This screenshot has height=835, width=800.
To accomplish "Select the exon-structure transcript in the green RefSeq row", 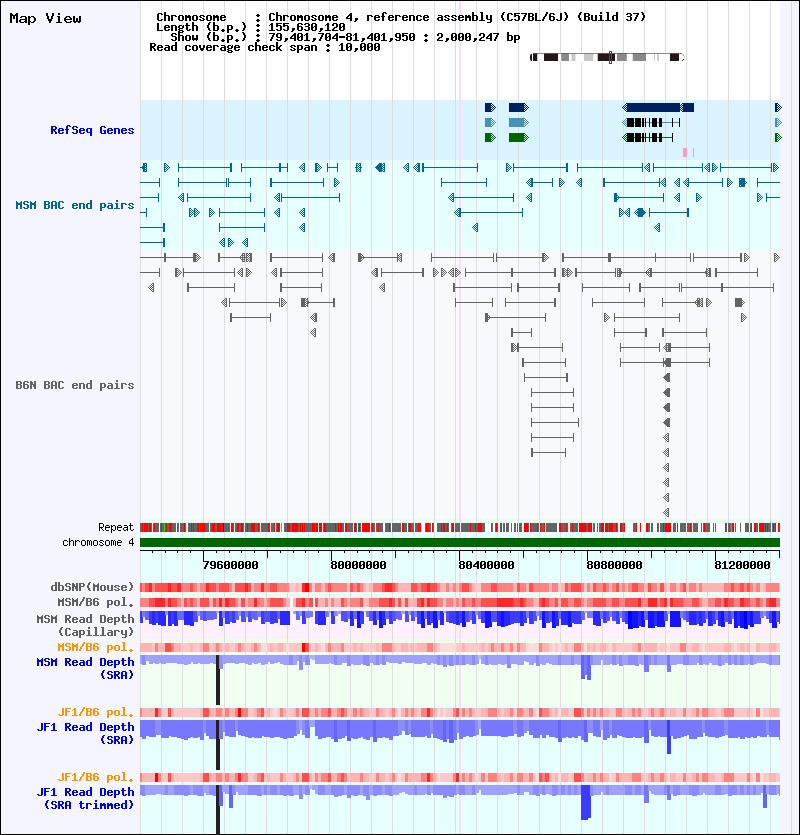I will coord(648,137).
